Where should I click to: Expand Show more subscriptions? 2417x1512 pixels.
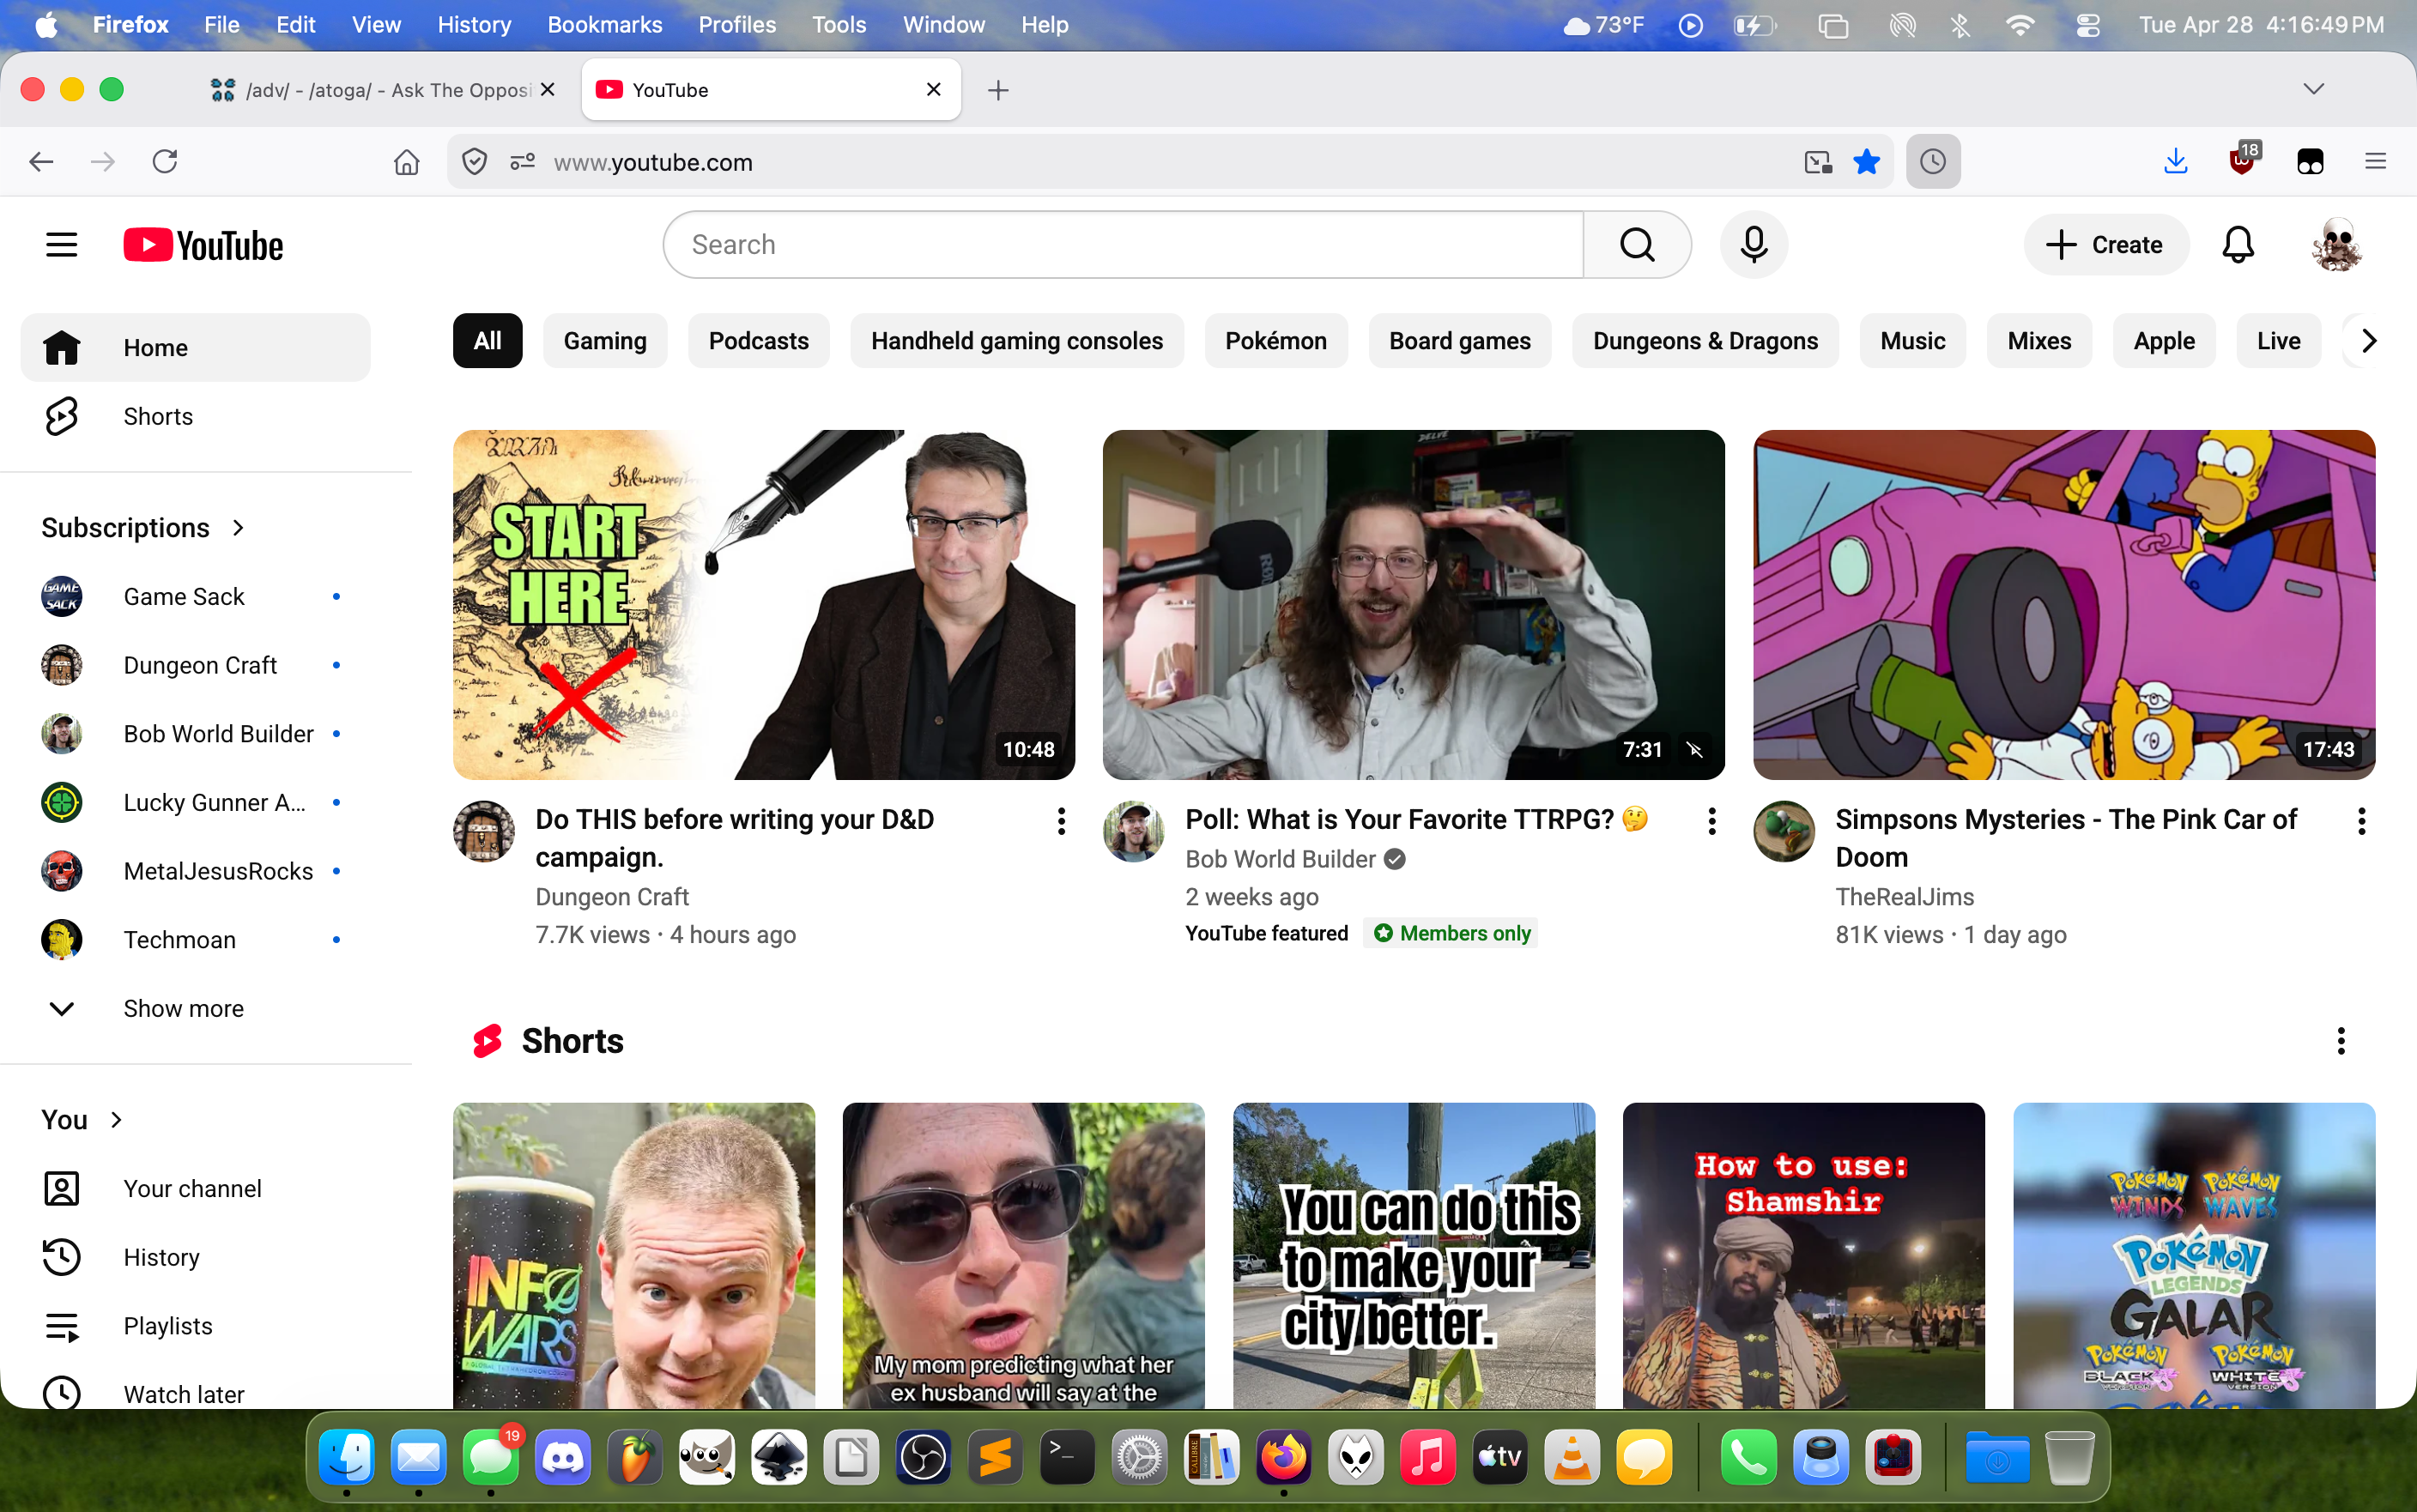[x=183, y=1008]
